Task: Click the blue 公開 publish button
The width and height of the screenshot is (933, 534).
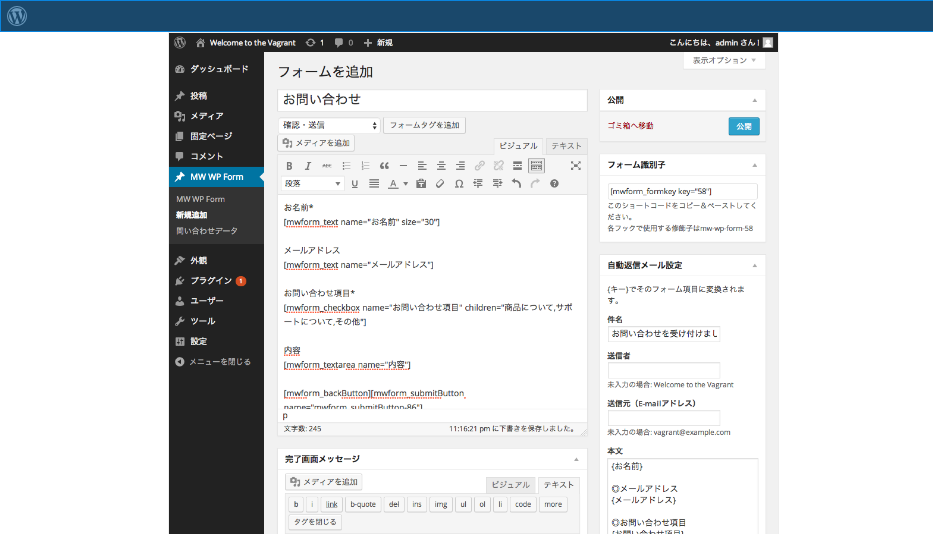Action: [743, 126]
